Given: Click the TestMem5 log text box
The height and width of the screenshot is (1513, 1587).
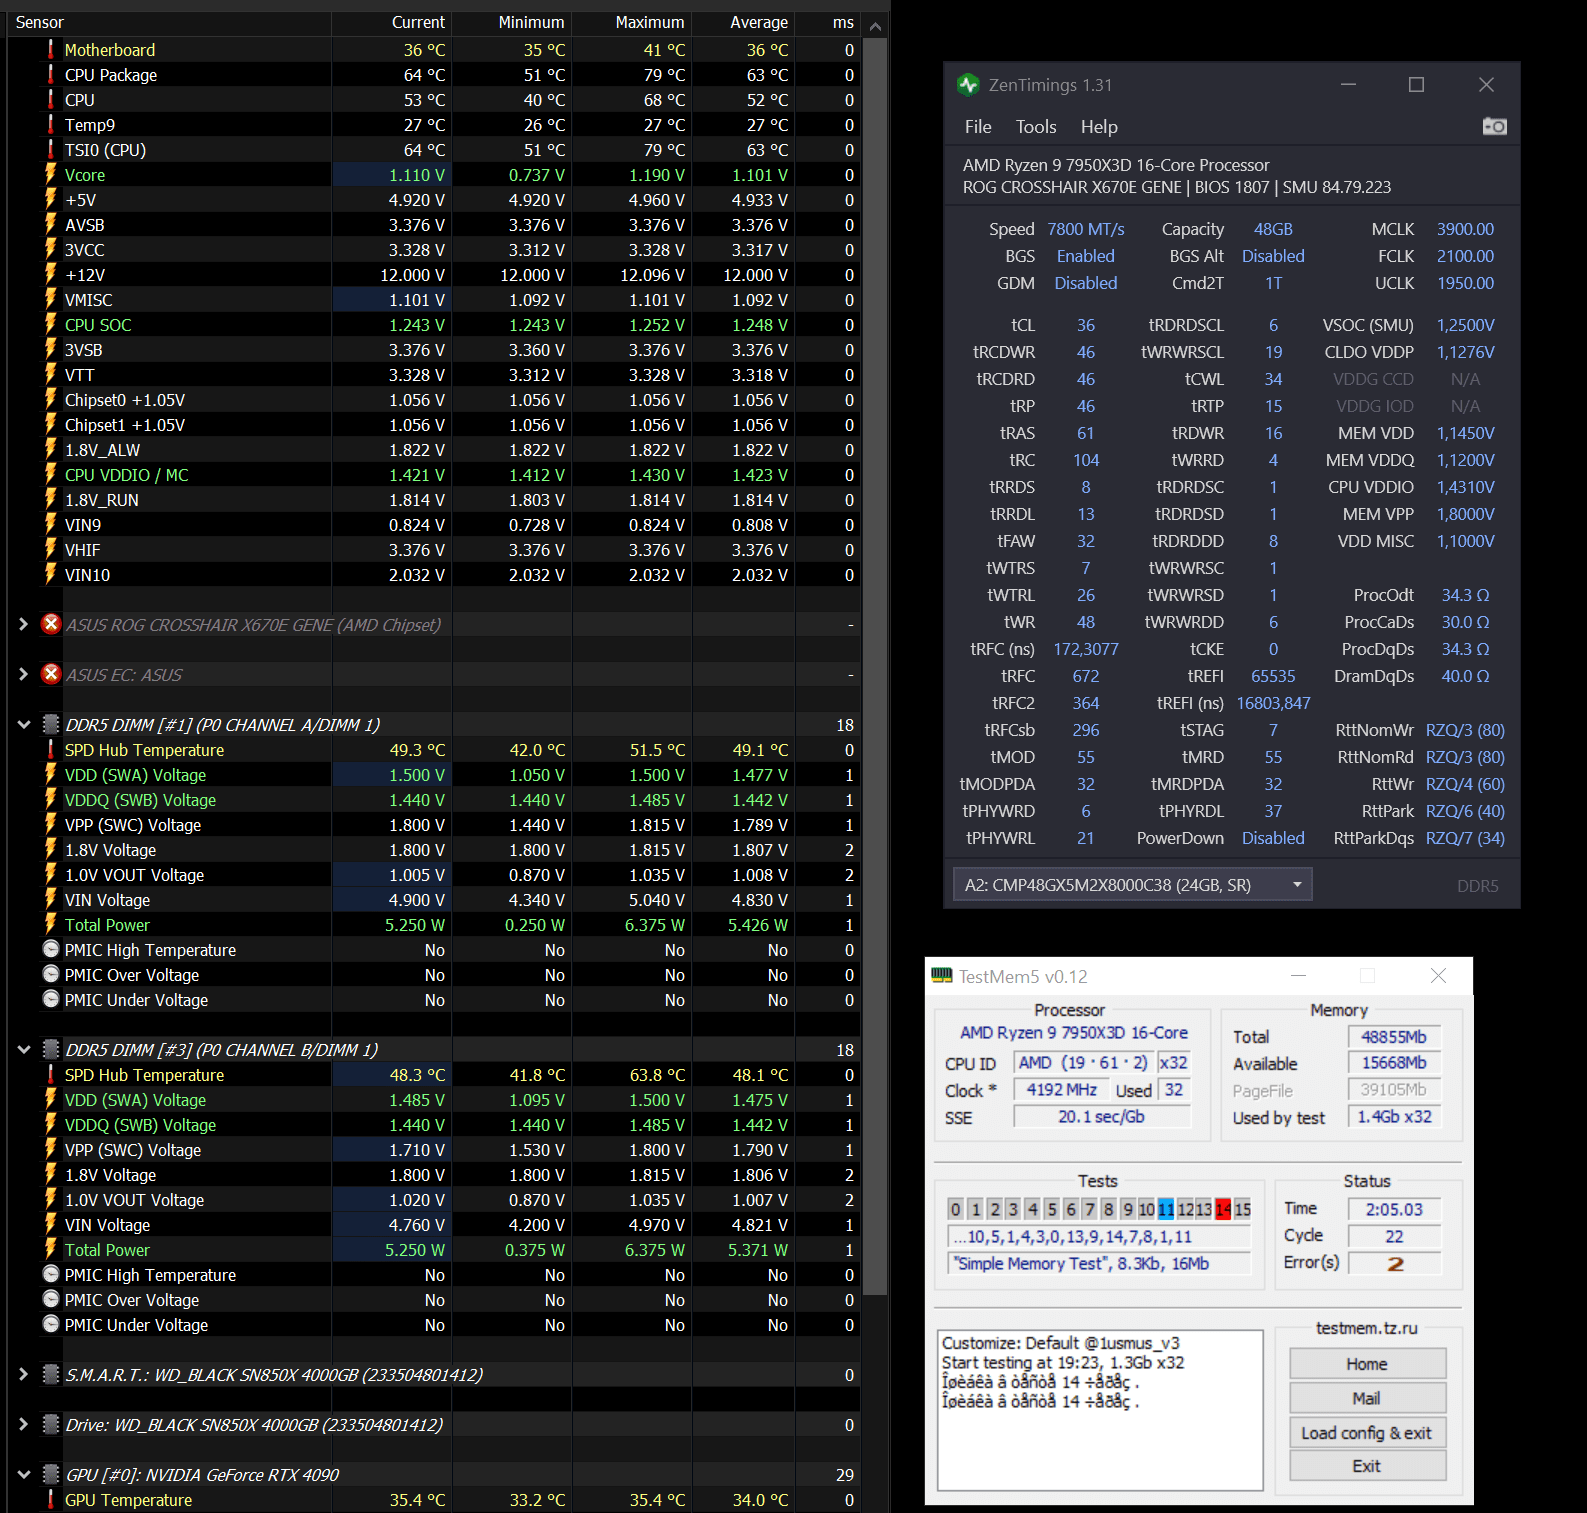Looking at the screenshot, I should (x=1100, y=1410).
